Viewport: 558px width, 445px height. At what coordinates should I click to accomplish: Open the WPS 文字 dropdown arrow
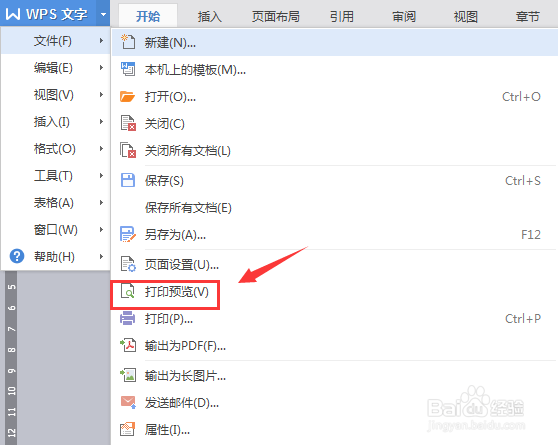point(103,15)
